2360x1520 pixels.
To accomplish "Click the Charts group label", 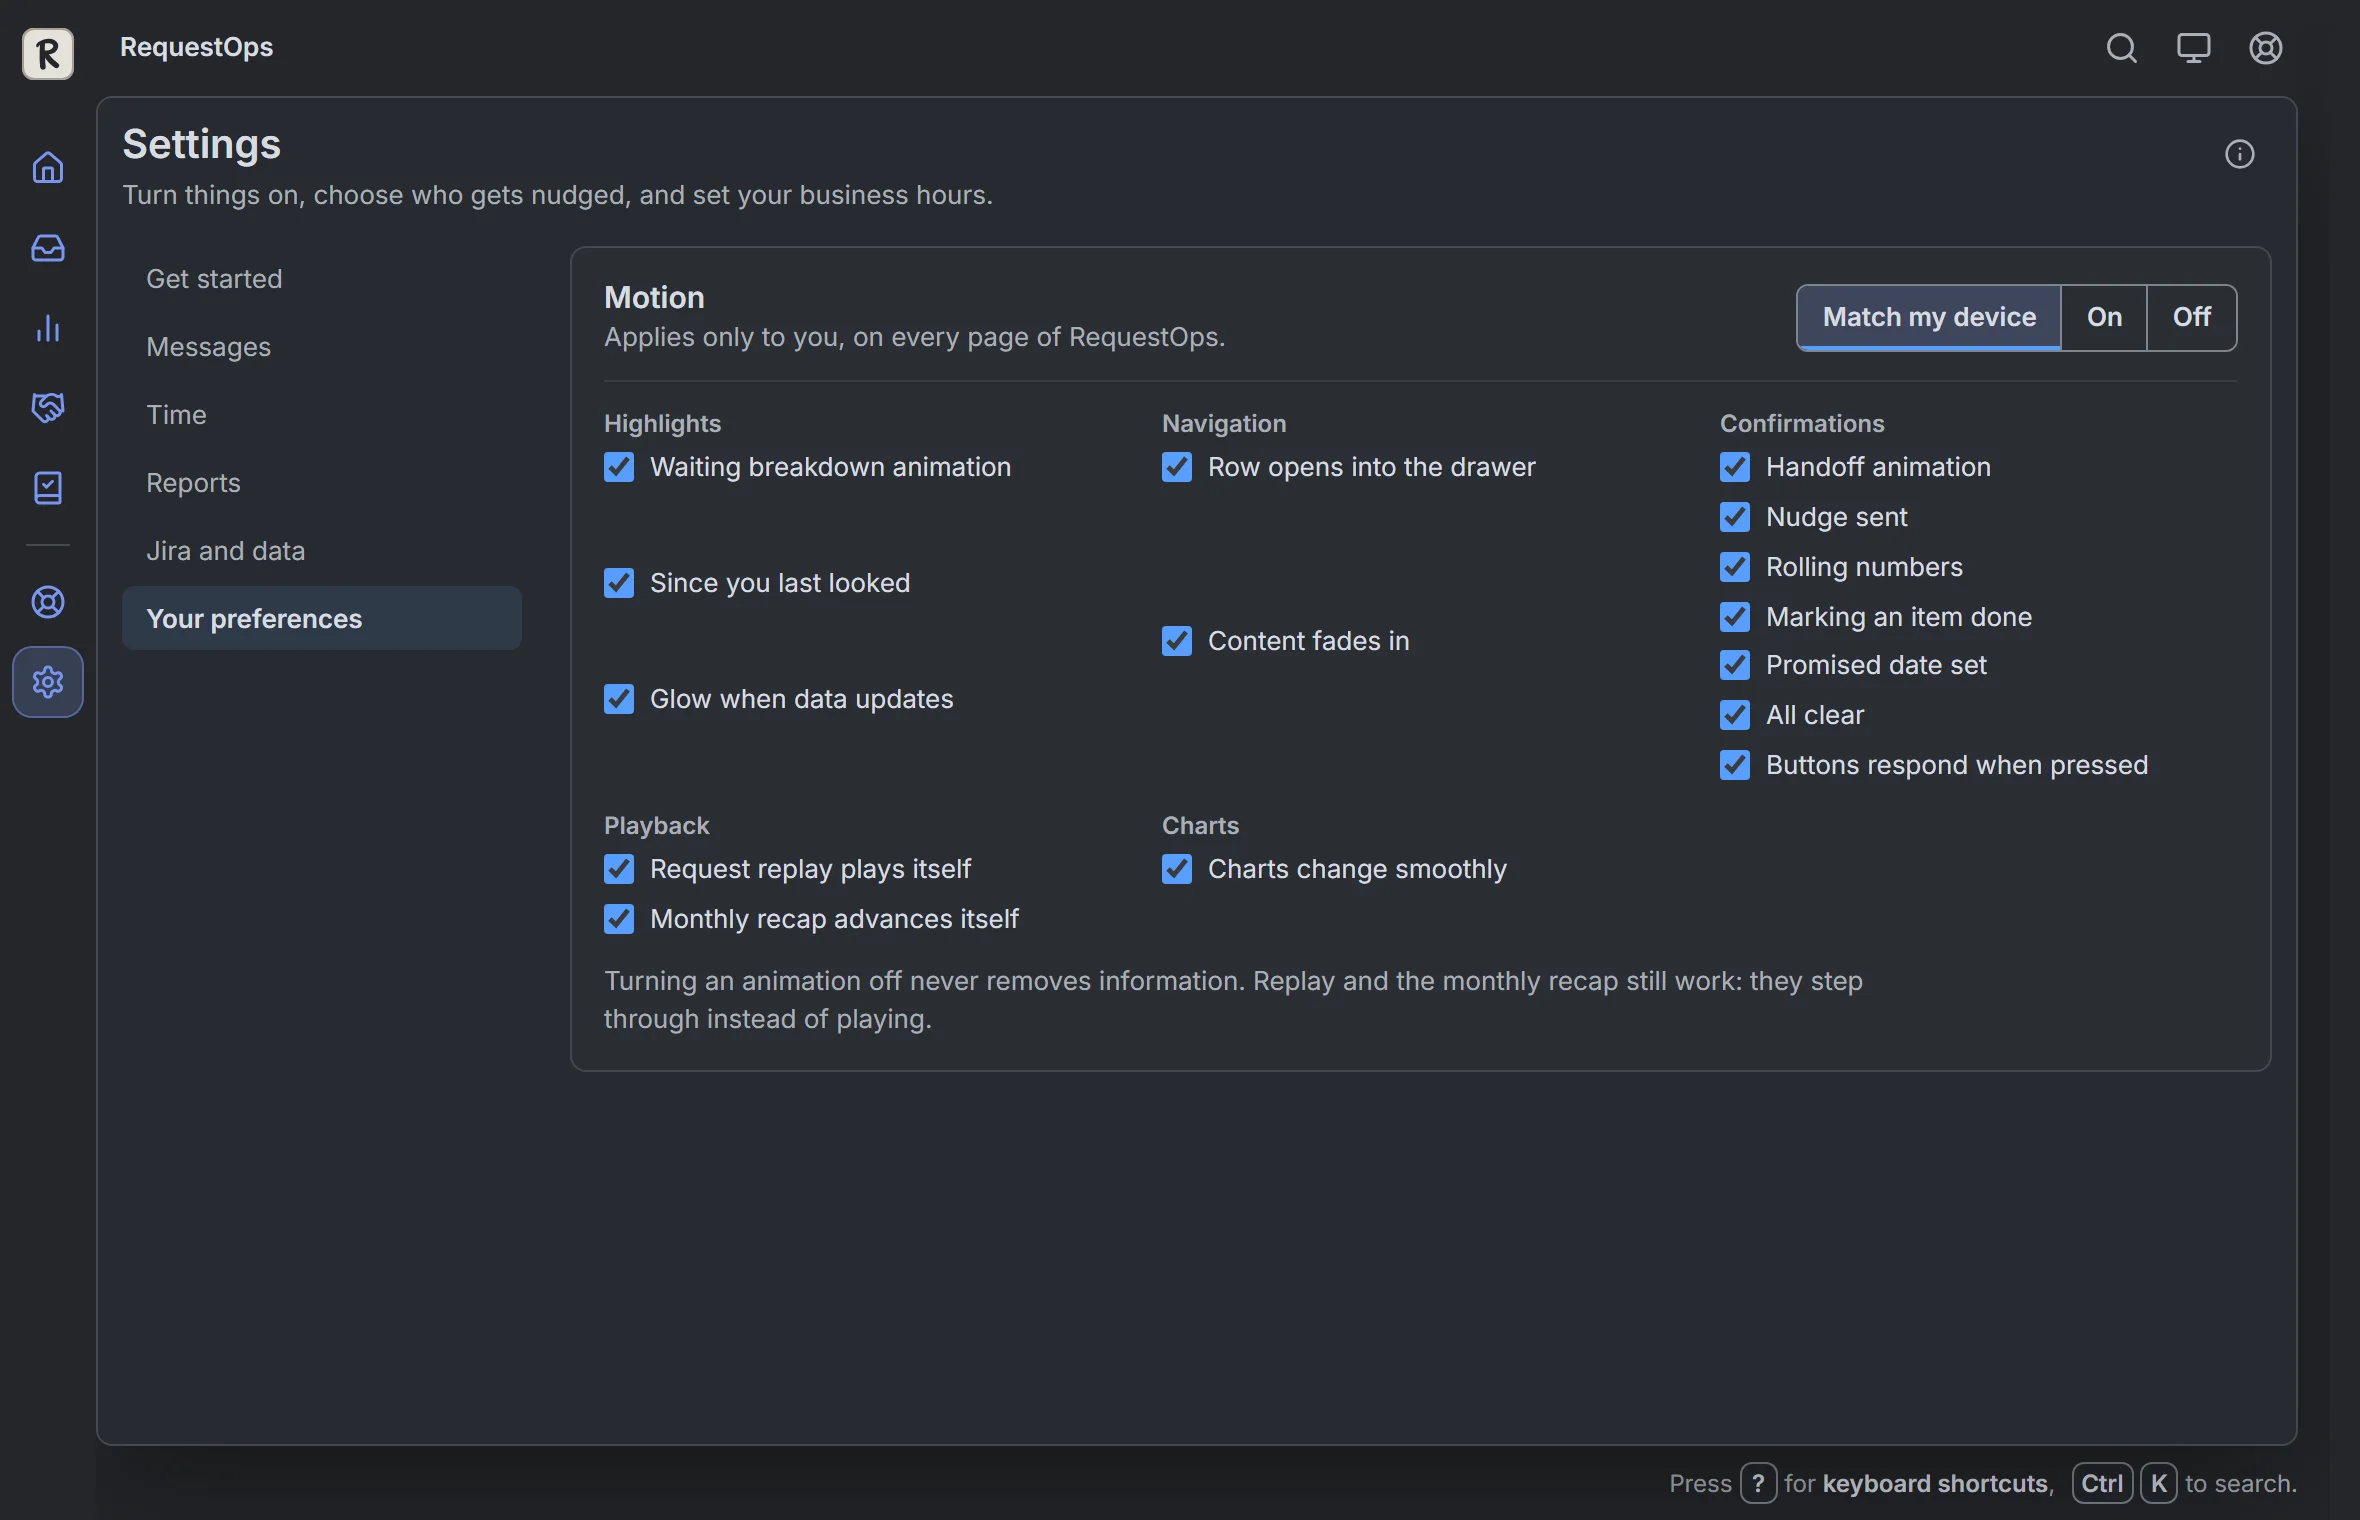I will click(1200, 825).
